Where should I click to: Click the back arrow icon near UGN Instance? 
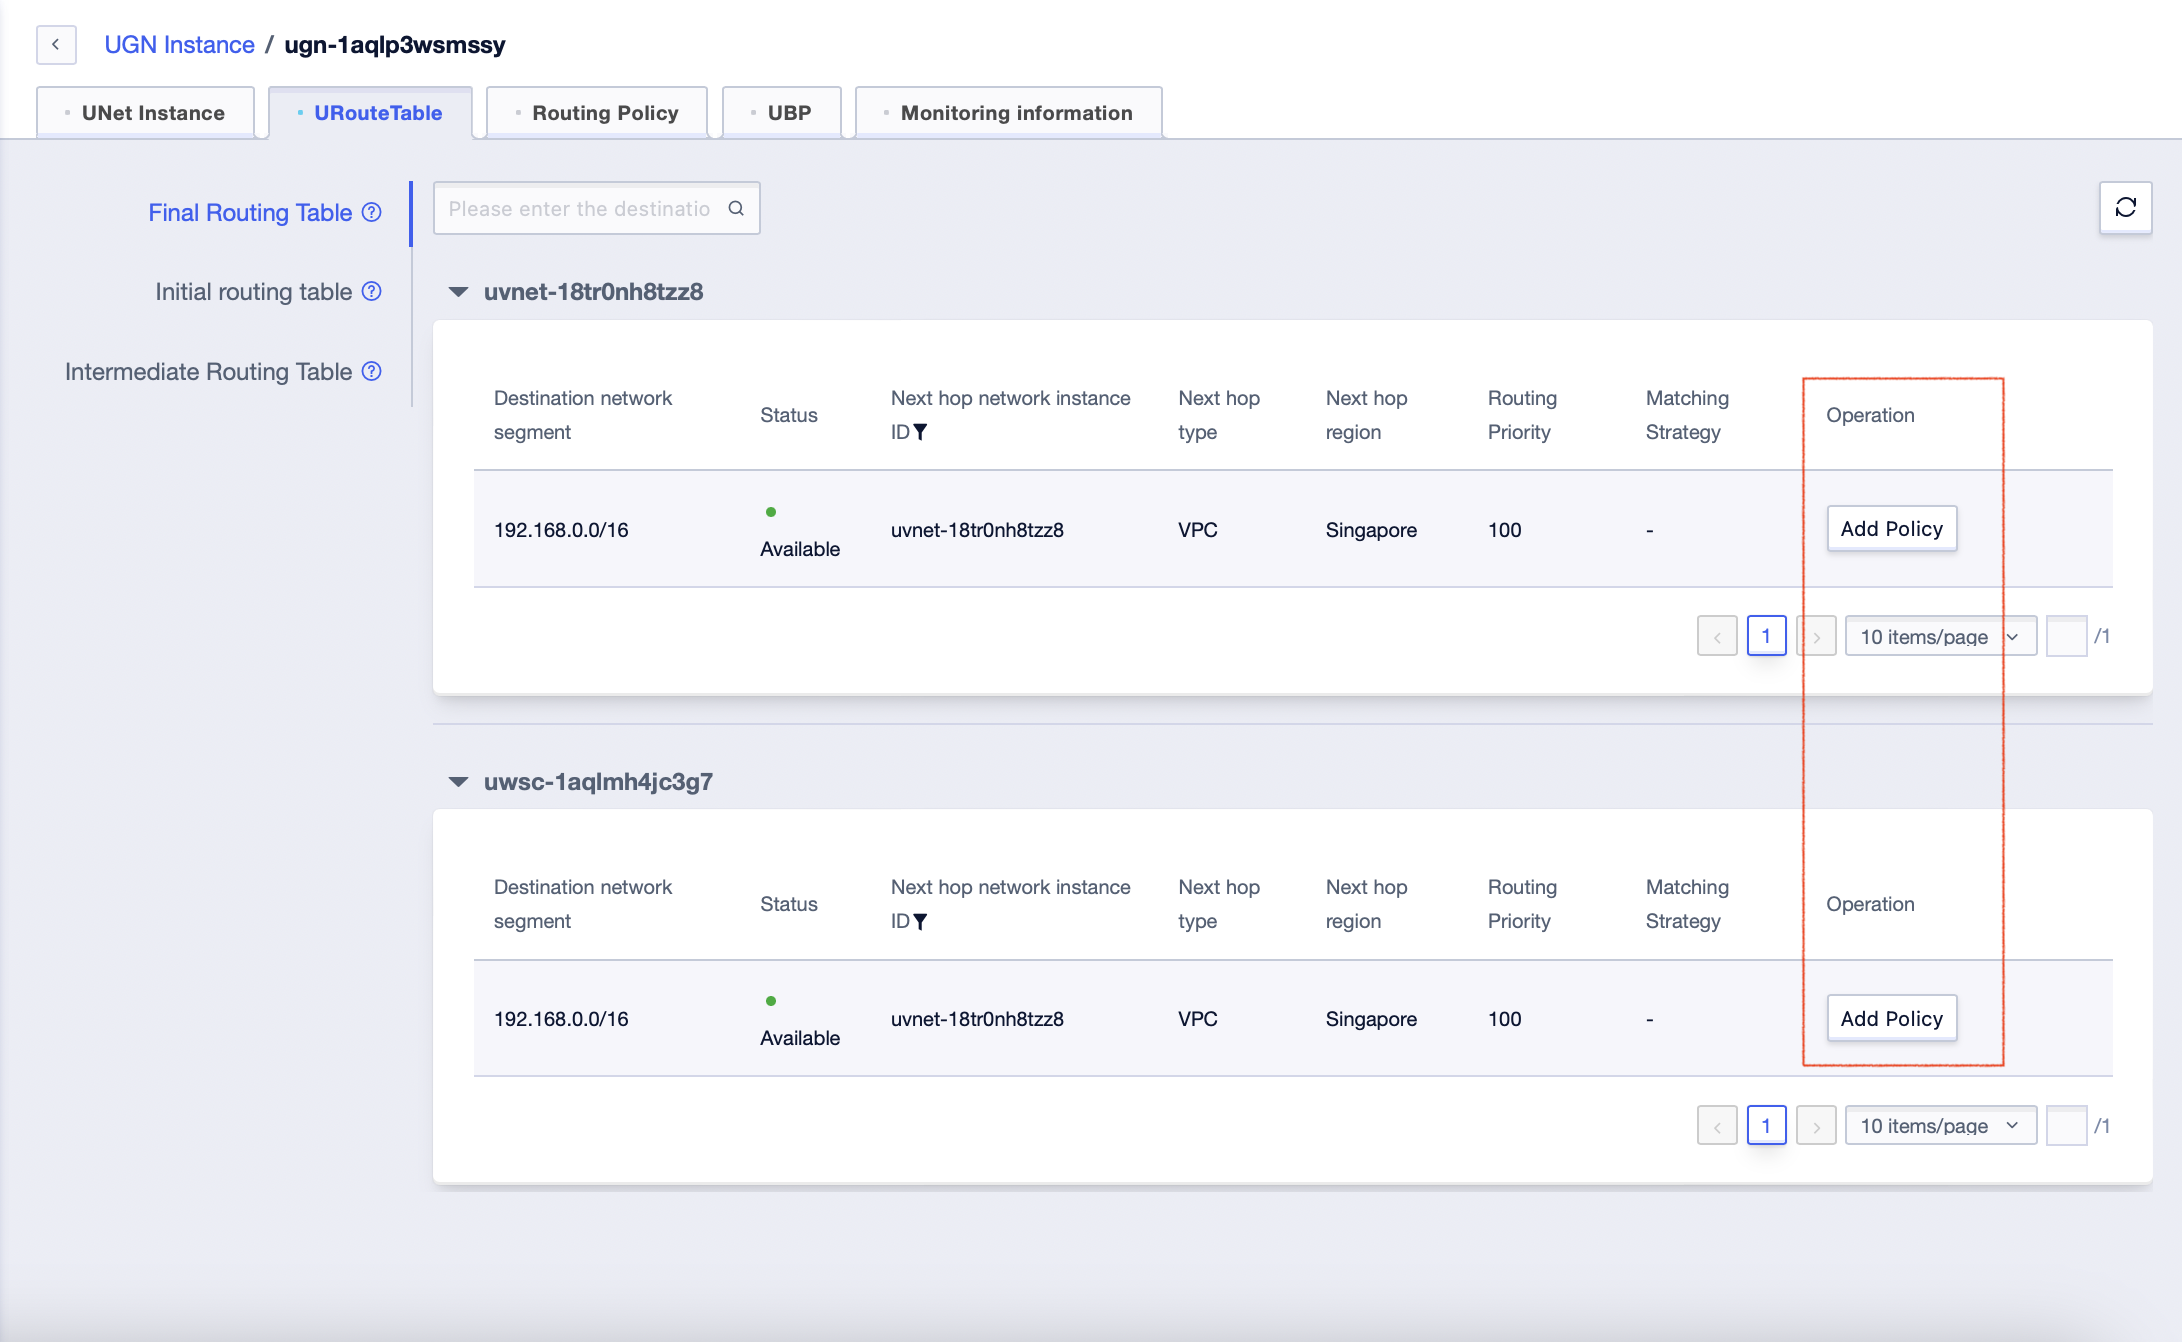56,44
